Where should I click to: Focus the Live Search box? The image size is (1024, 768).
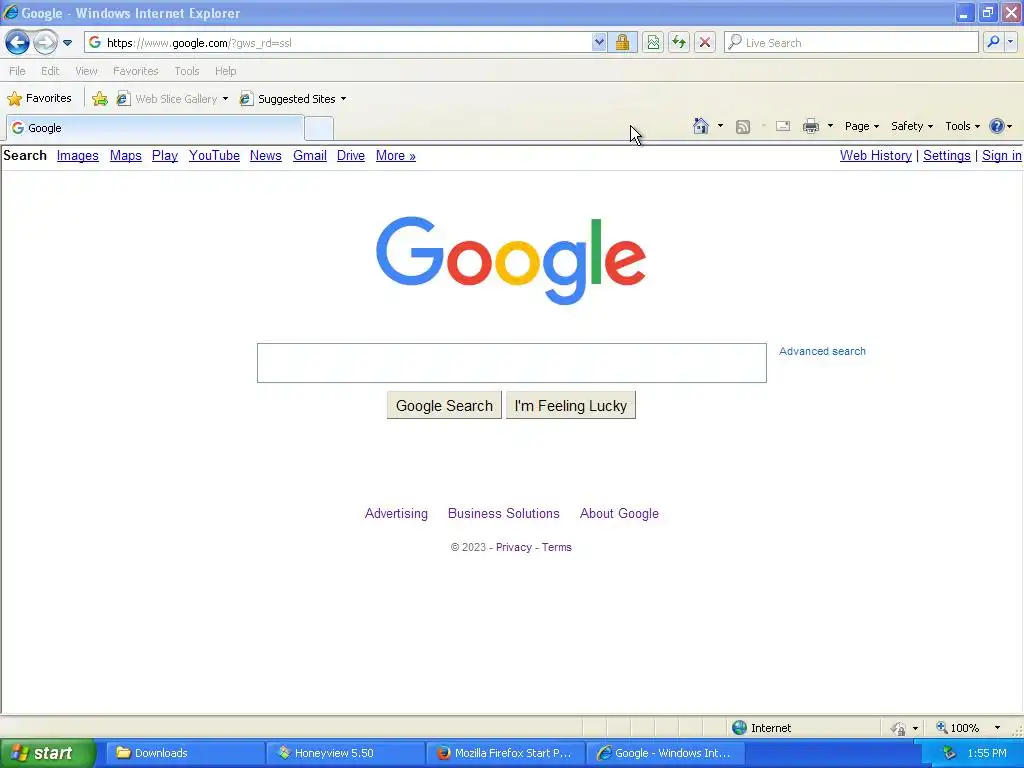tap(851, 42)
